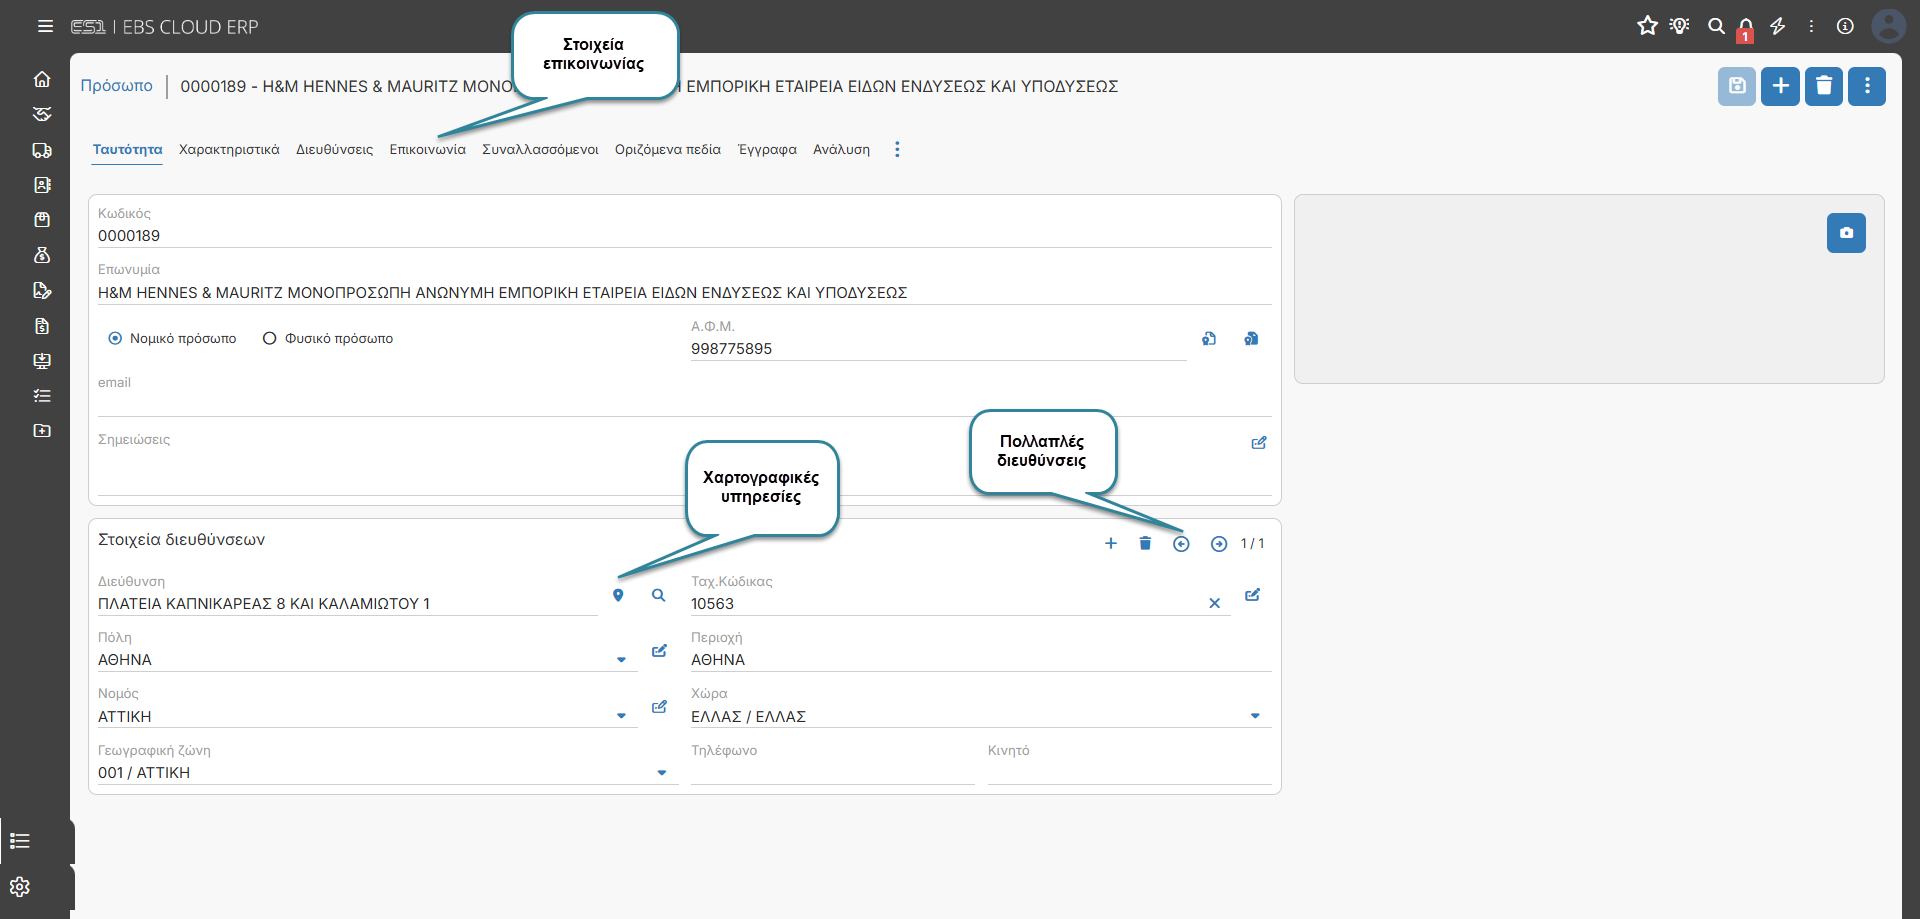Viewport: 1920px width, 919px height.
Task: View notifications bell with badge
Action: (1746, 28)
